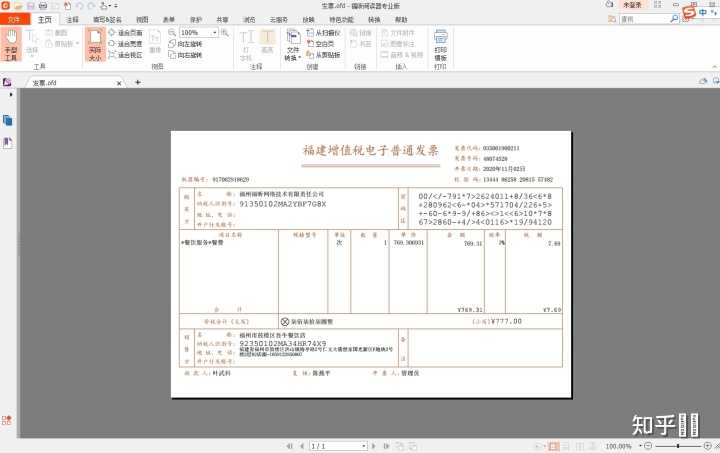Create a blank page (空白页)
The height and width of the screenshot is (453, 720).
pos(320,44)
